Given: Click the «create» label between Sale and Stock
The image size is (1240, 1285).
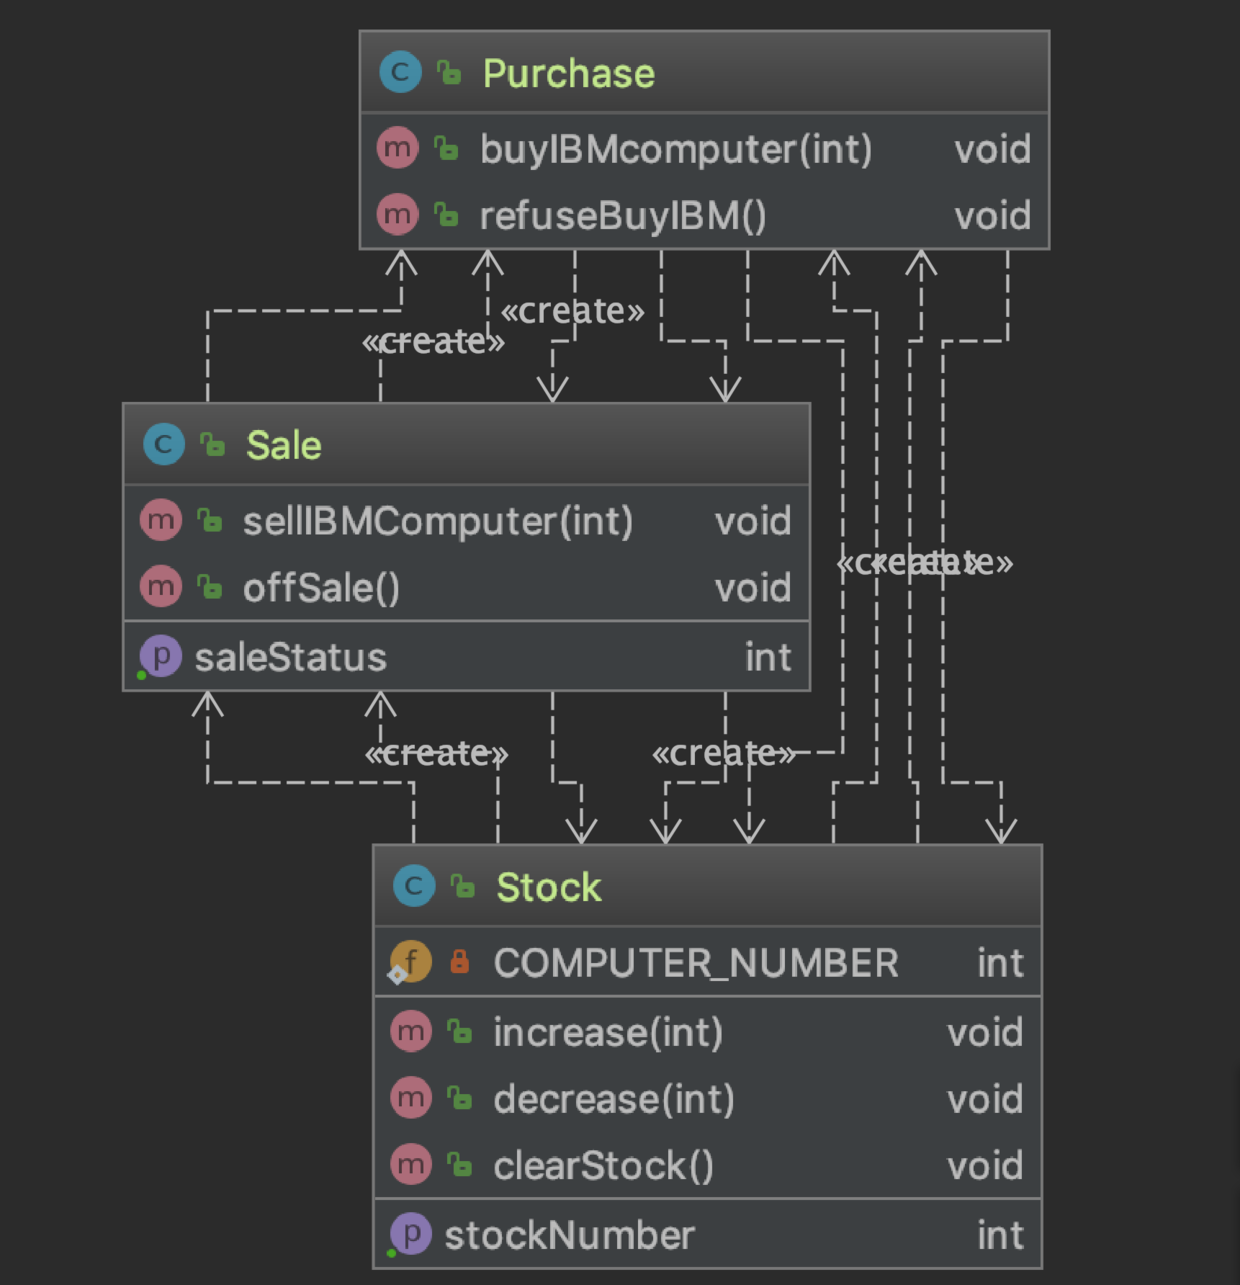Looking at the screenshot, I should [436, 753].
